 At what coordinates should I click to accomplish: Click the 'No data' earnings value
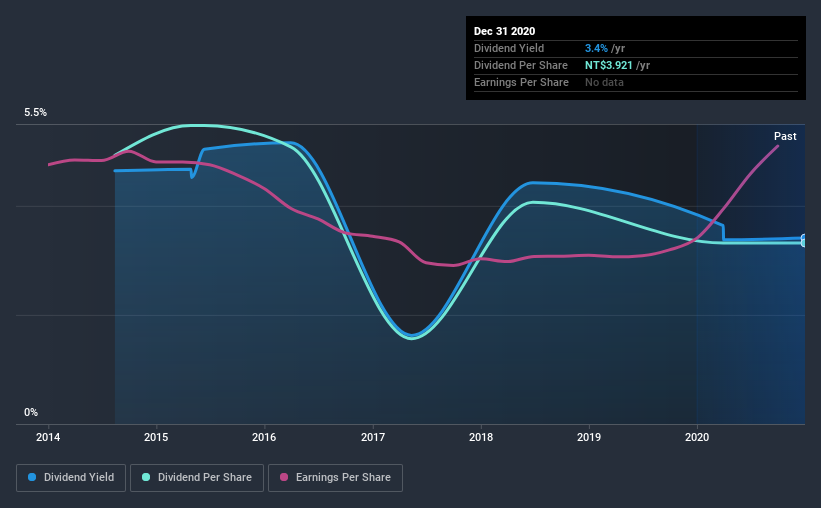[x=604, y=82]
